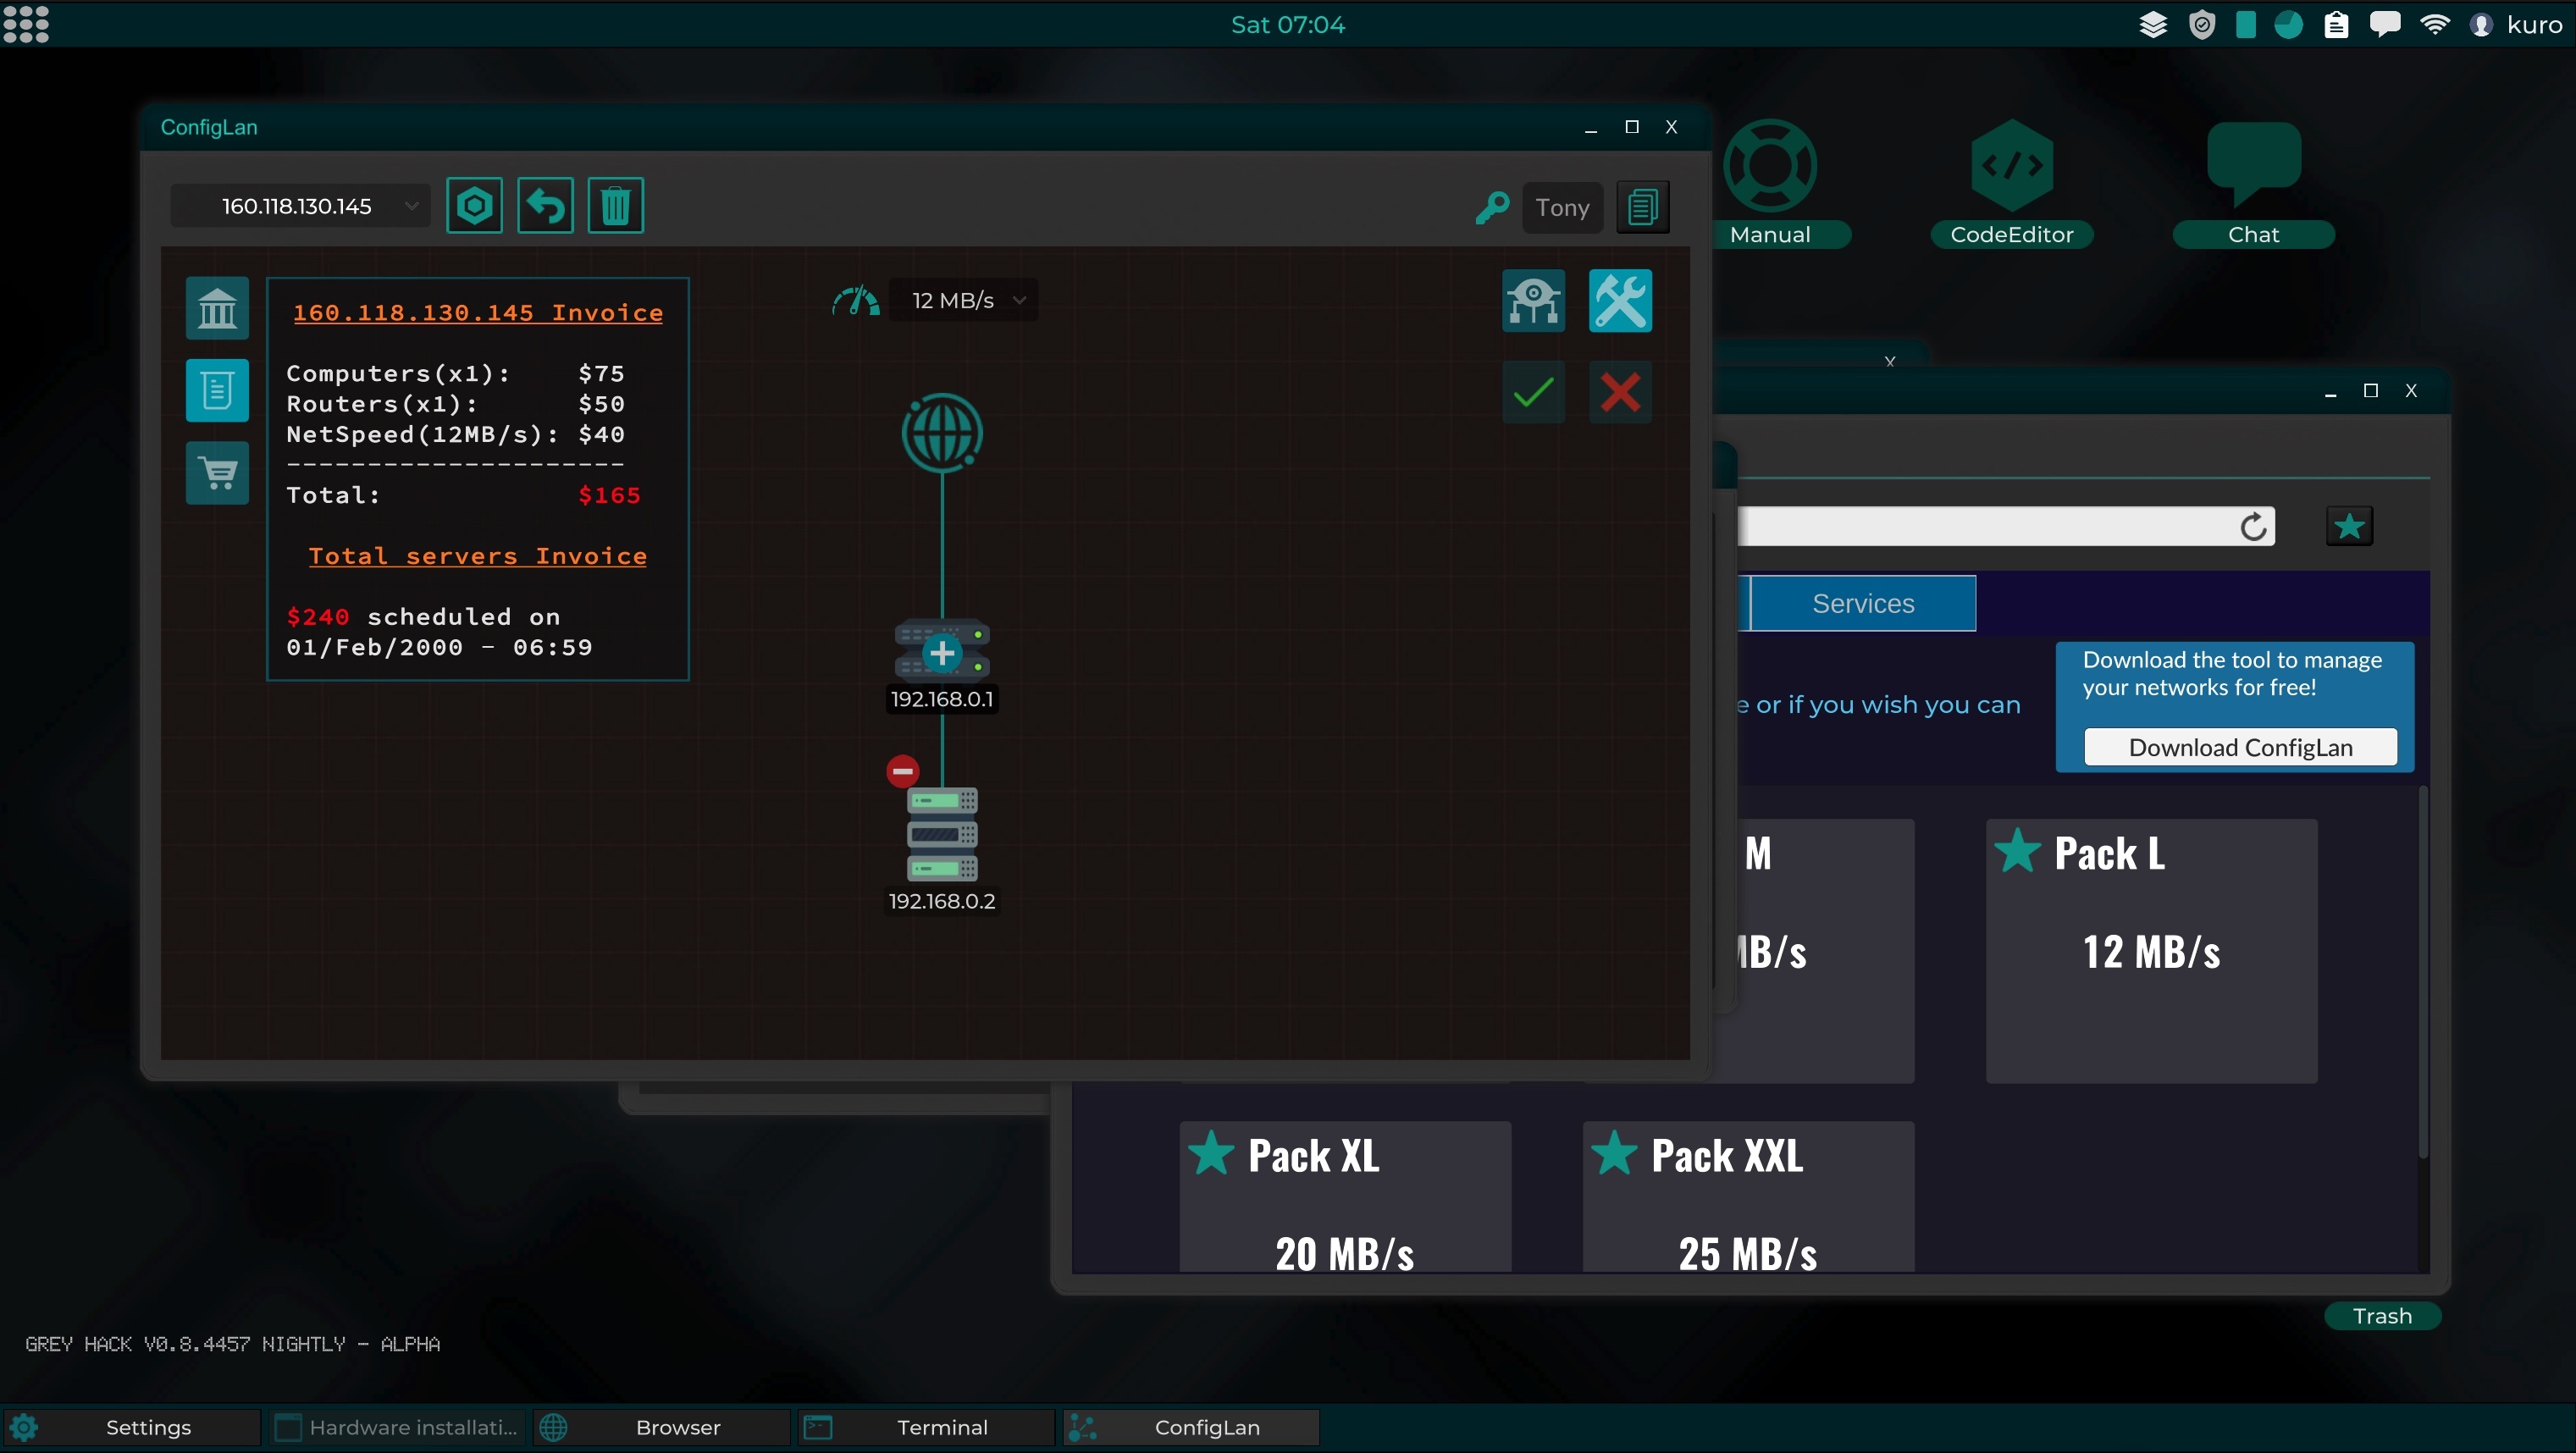Click the ConfigLan network view icon
This screenshot has height=1453, width=2576.
[x=1534, y=301]
